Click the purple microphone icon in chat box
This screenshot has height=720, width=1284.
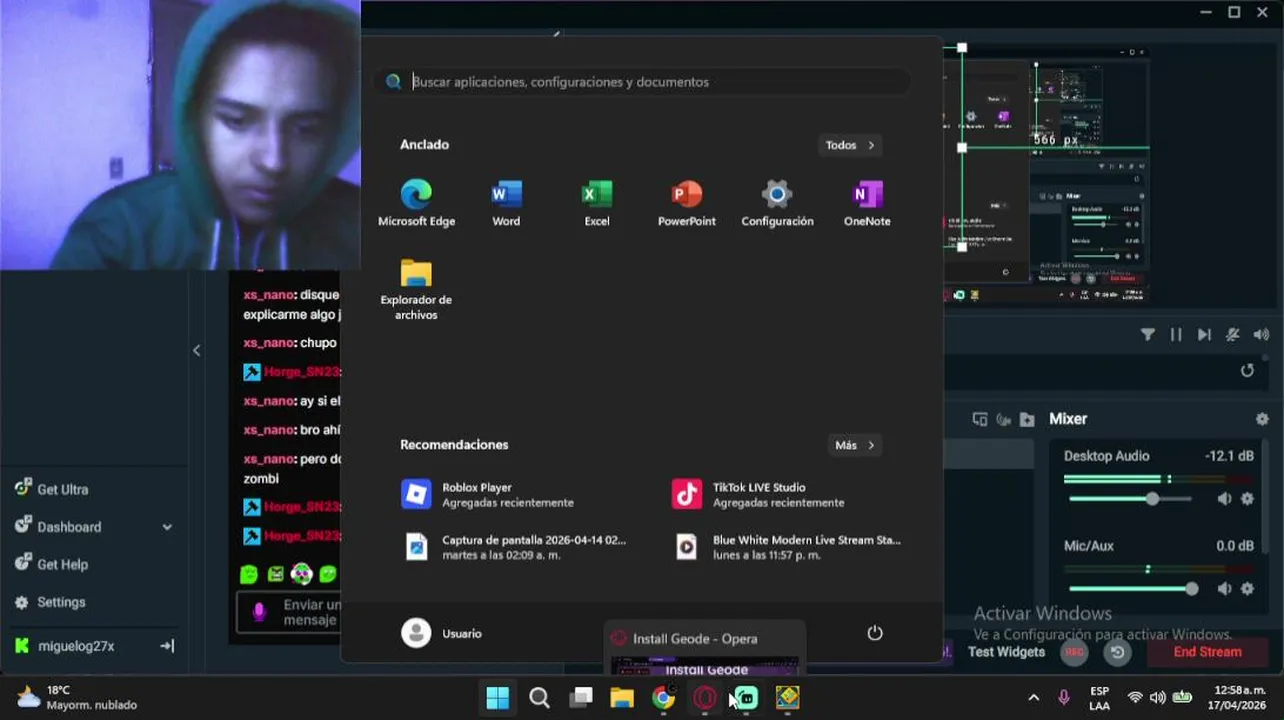[259, 612]
